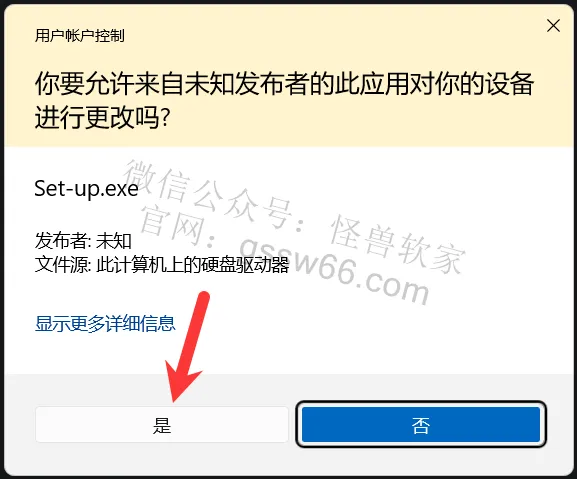The height and width of the screenshot is (479, 577).
Task: Click the 用户帐户控制 dialog title
Action: pos(79,36)
